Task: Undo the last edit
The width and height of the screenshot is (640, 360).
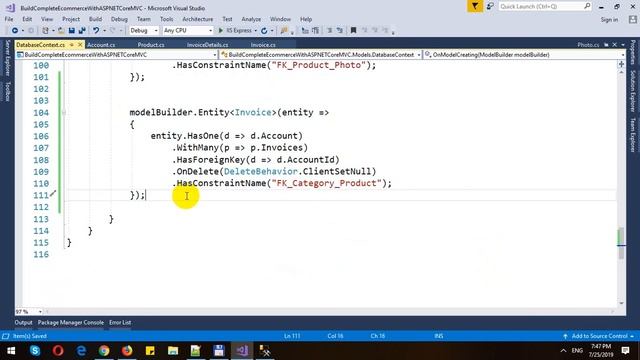Action: 96,31
